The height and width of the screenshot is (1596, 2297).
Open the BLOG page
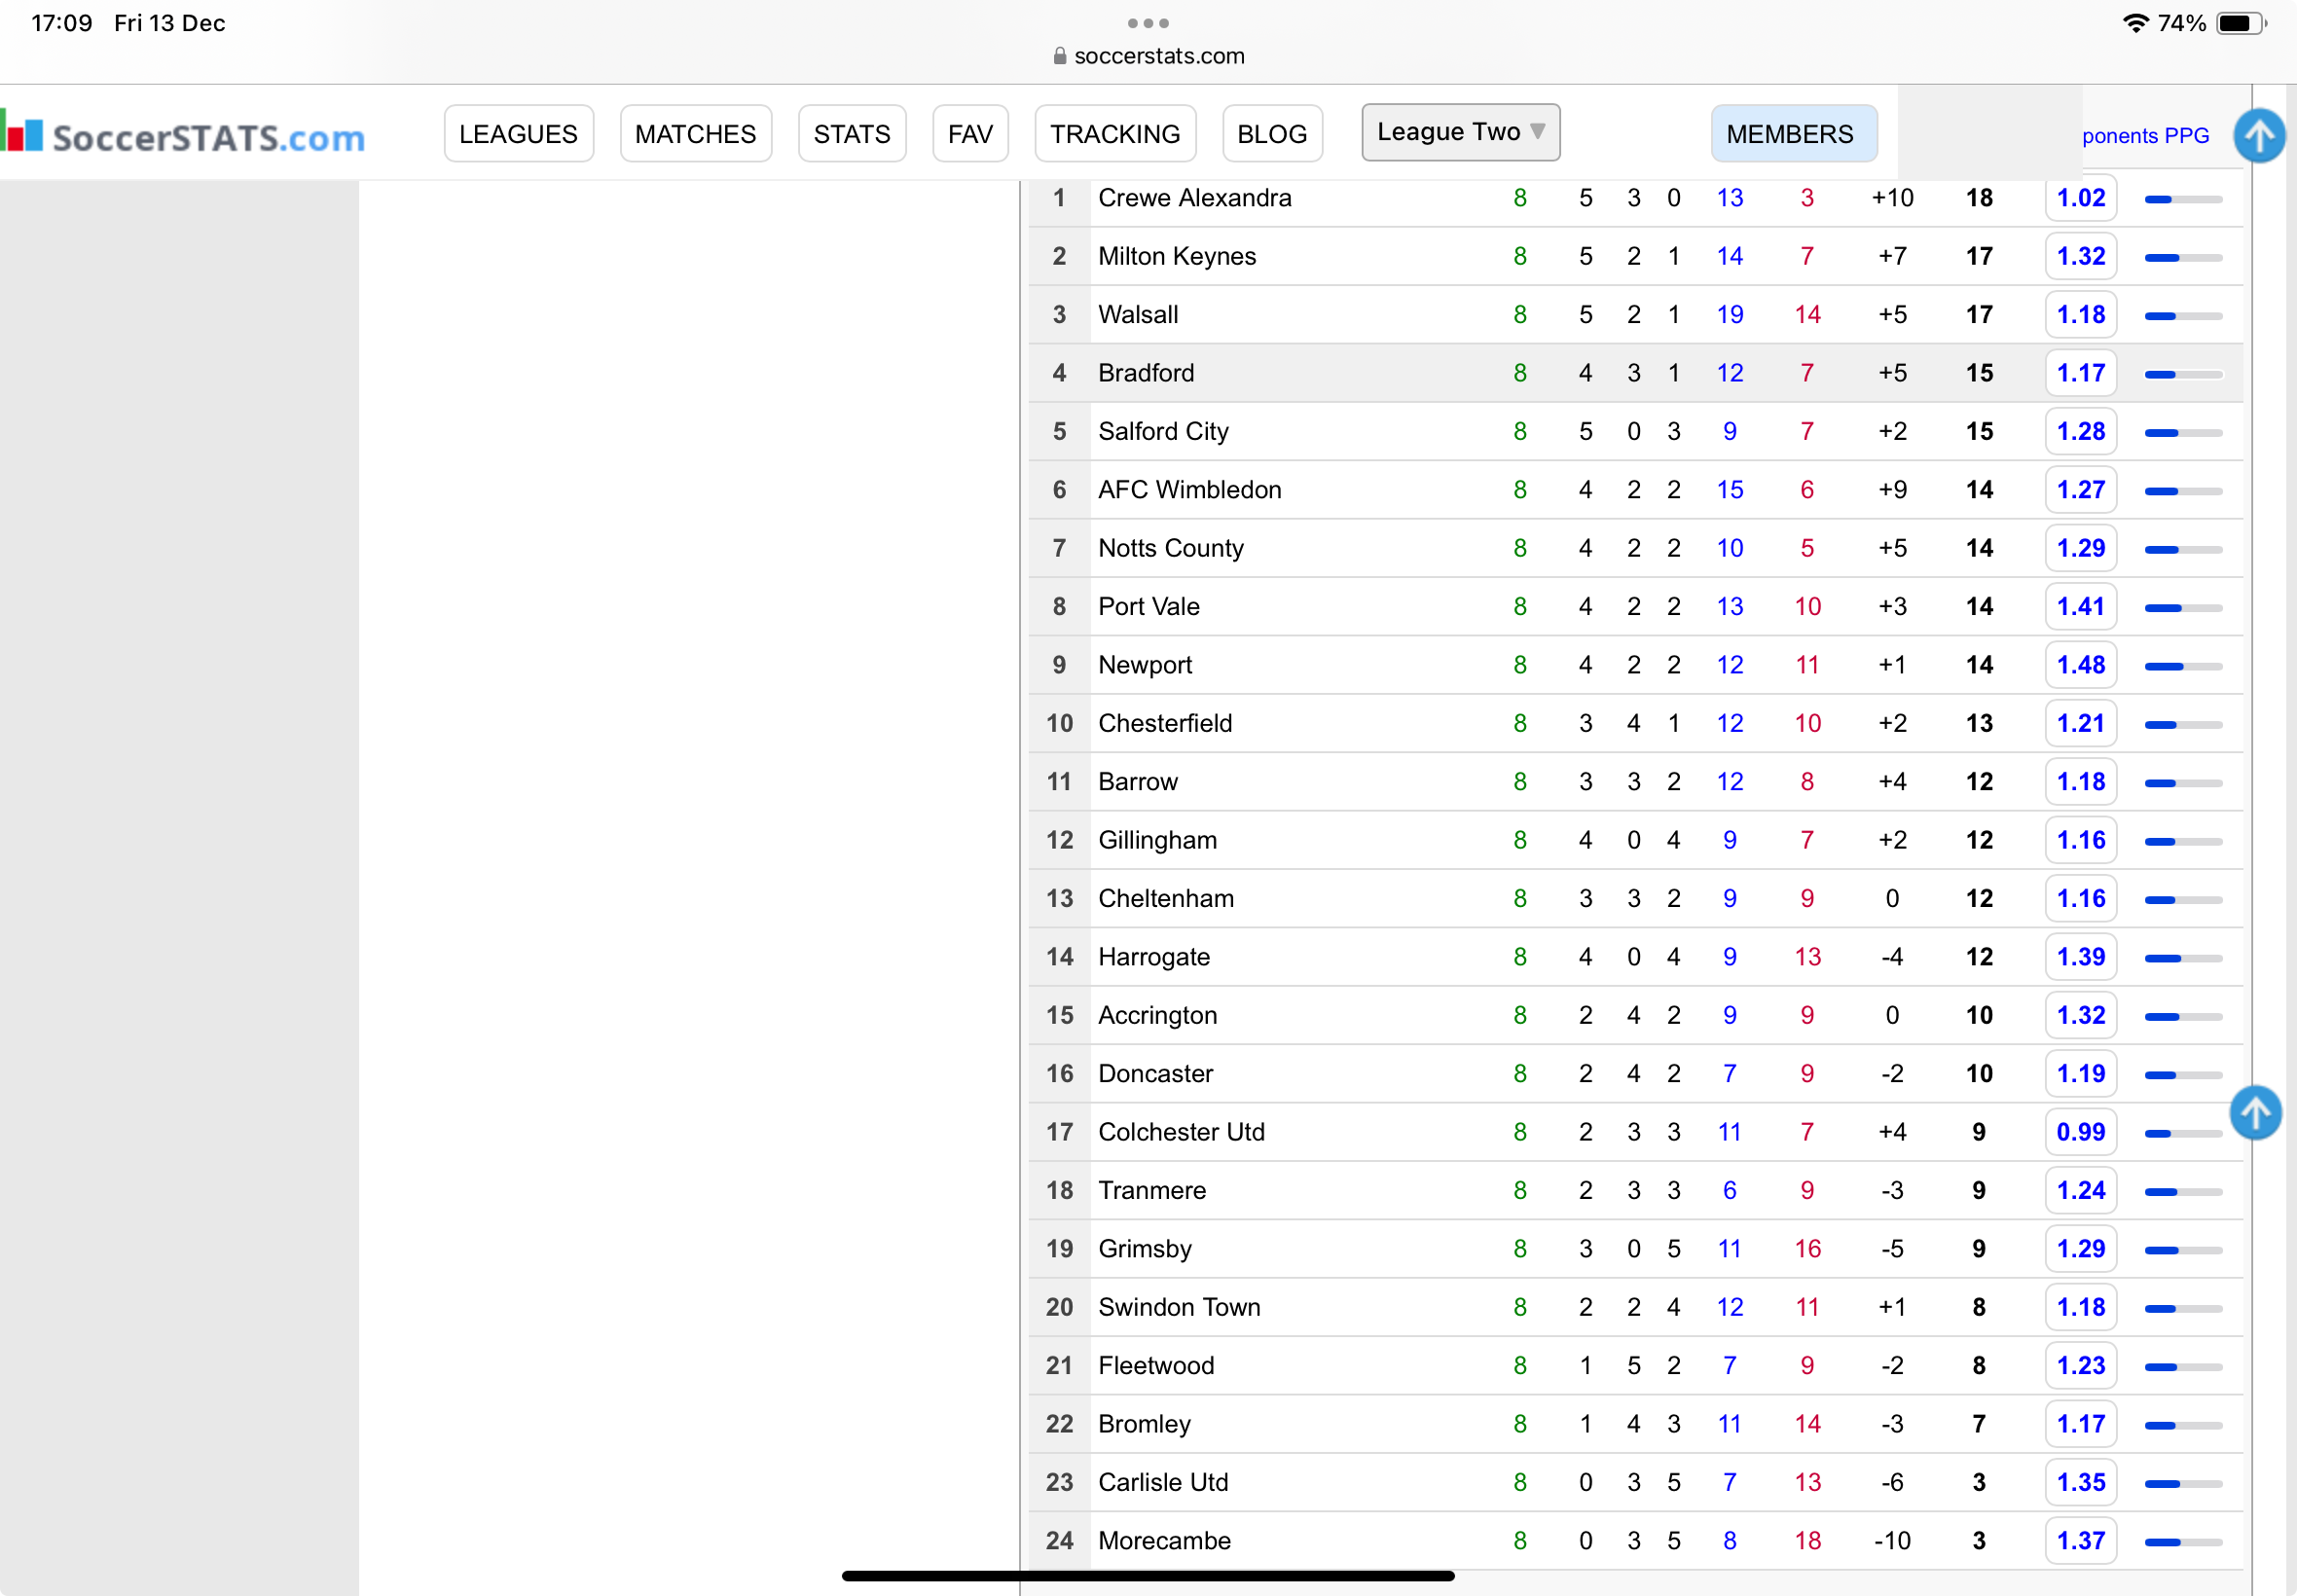click(x=1272, y=134)
